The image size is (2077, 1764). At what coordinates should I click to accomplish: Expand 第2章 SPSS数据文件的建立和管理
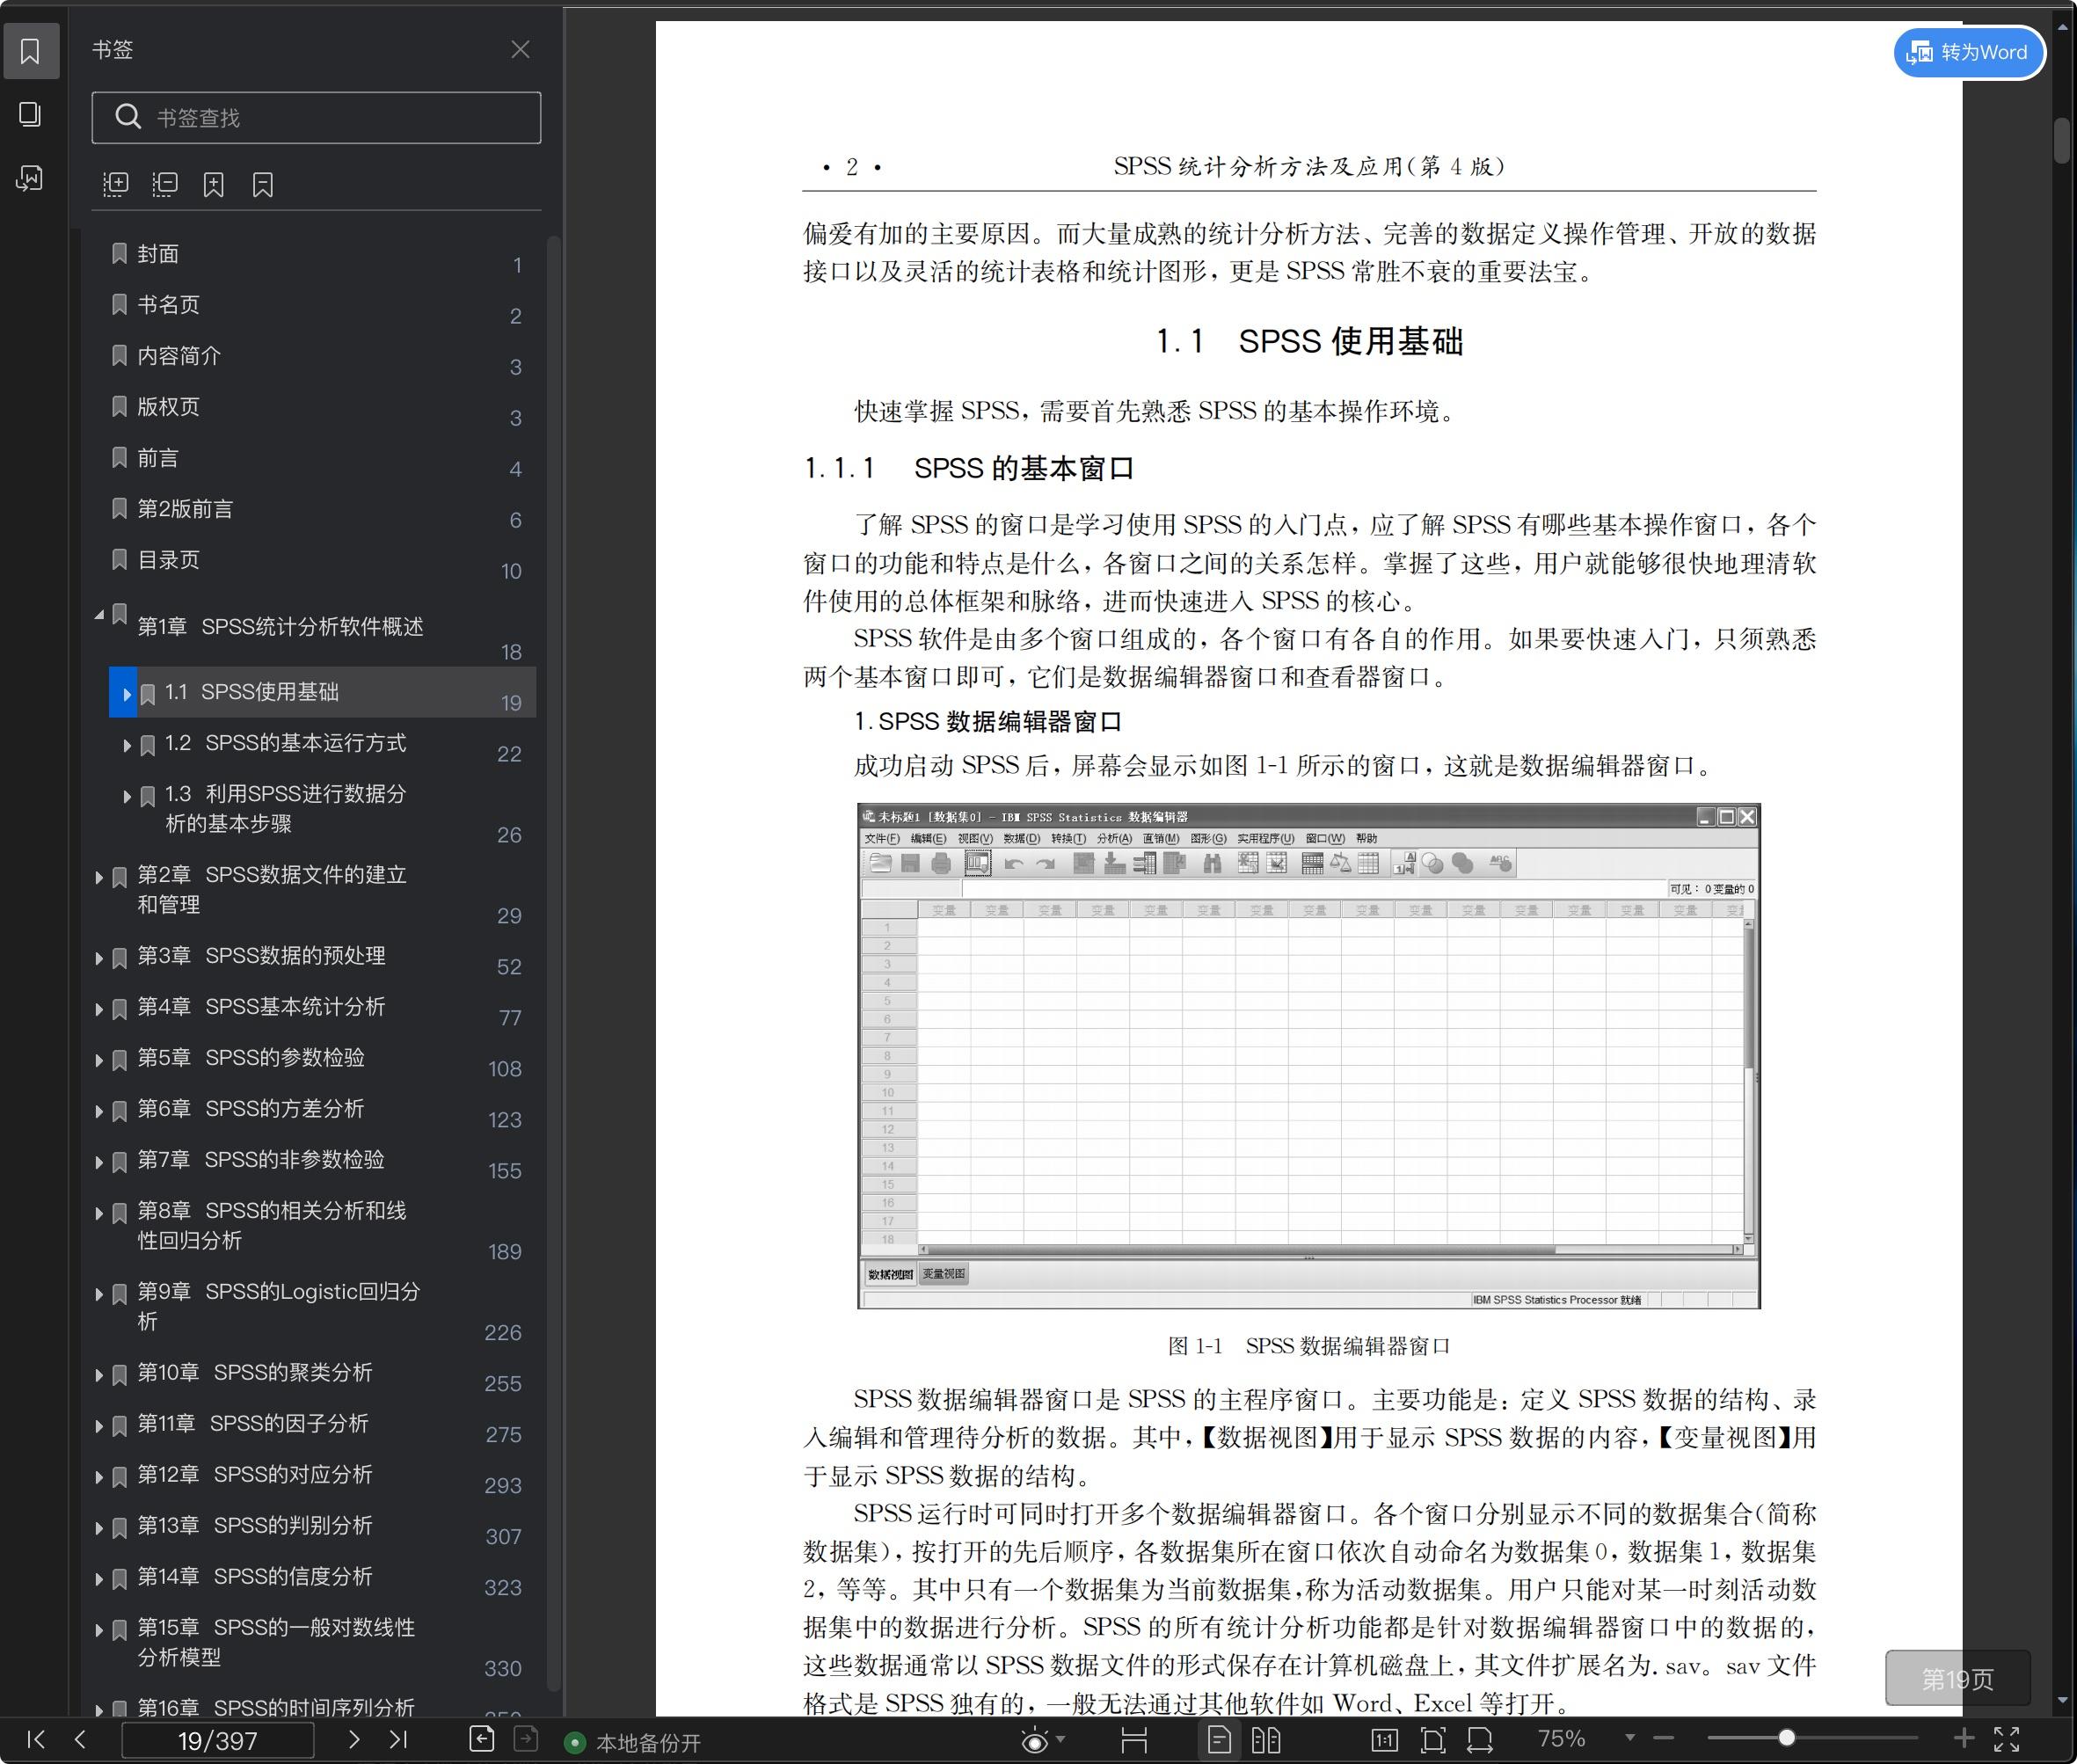point(99,878)
